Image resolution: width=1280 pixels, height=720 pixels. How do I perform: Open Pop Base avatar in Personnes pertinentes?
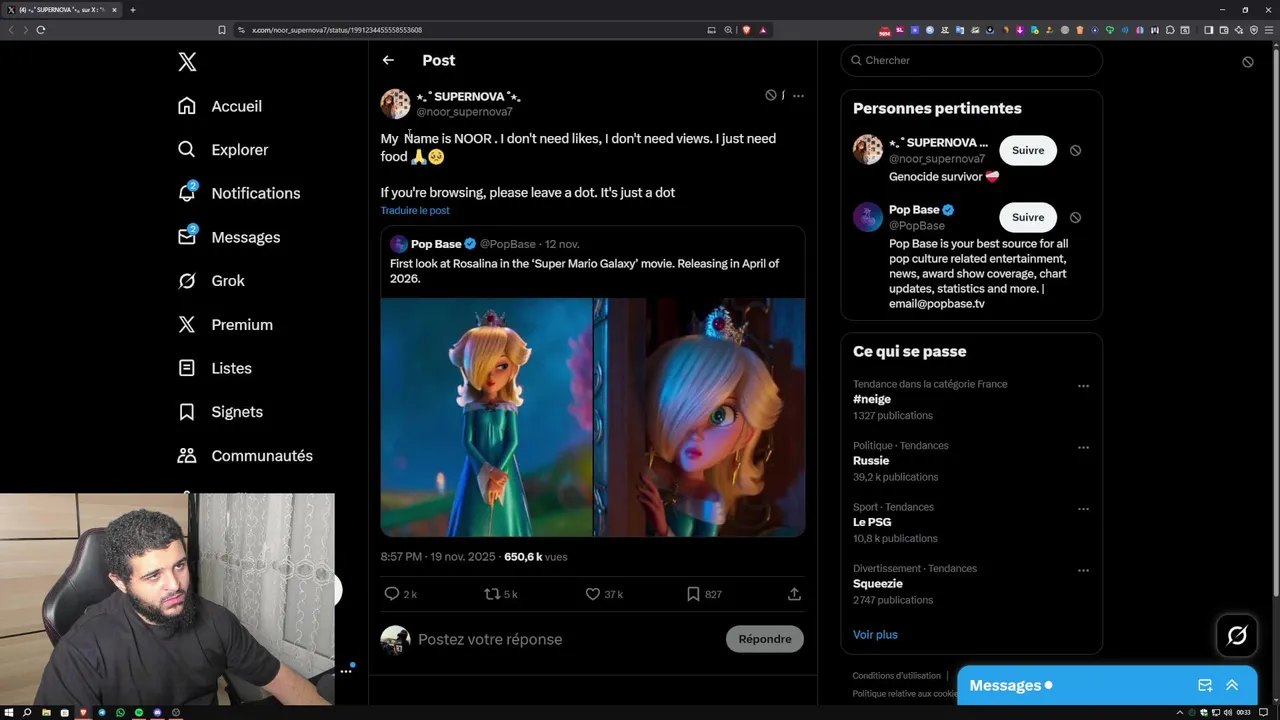(x=868, y=217)
